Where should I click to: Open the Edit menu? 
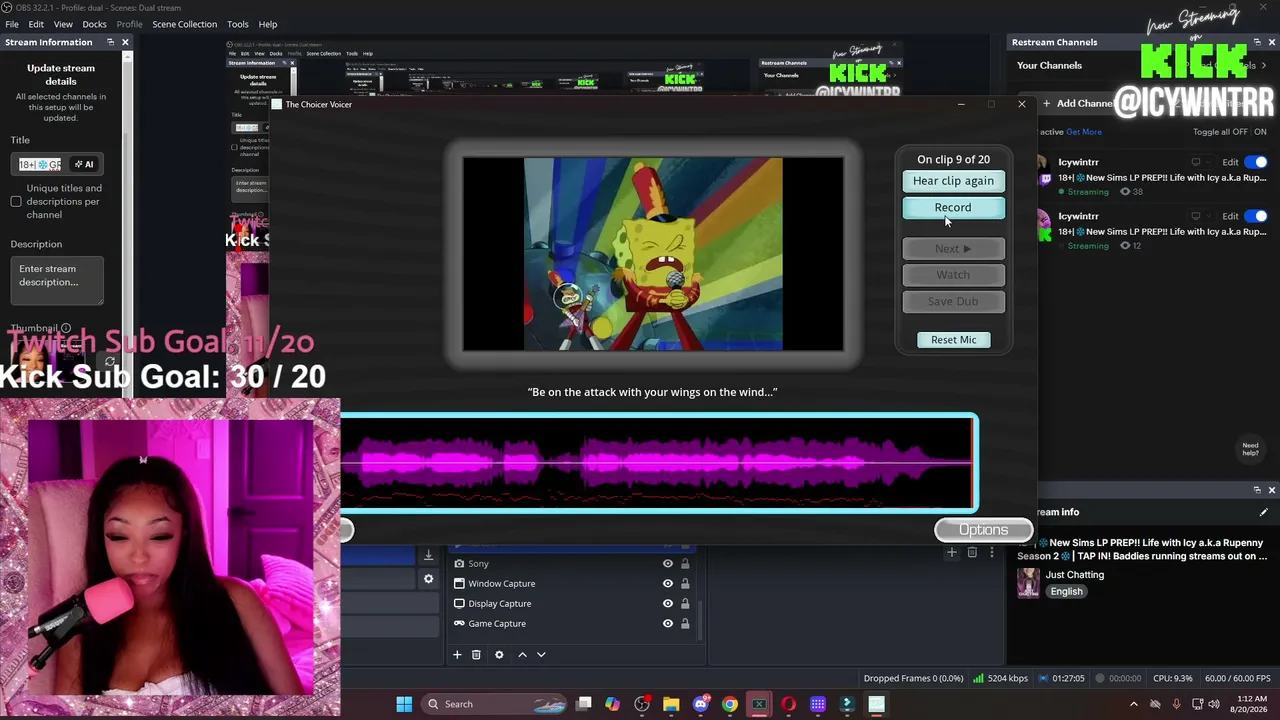click(36, 24)
